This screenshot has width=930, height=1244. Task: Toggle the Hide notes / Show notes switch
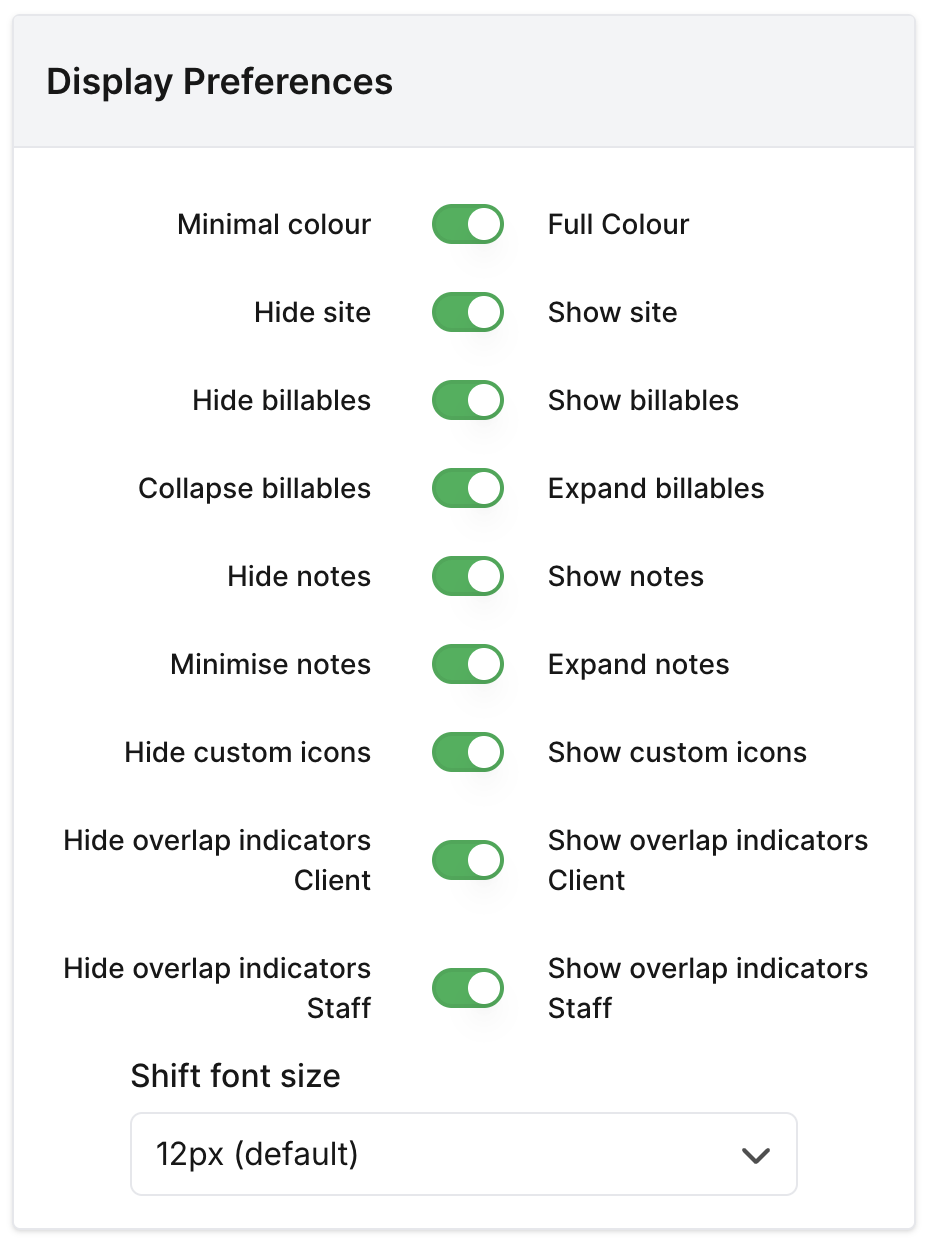tap(467, 577)
